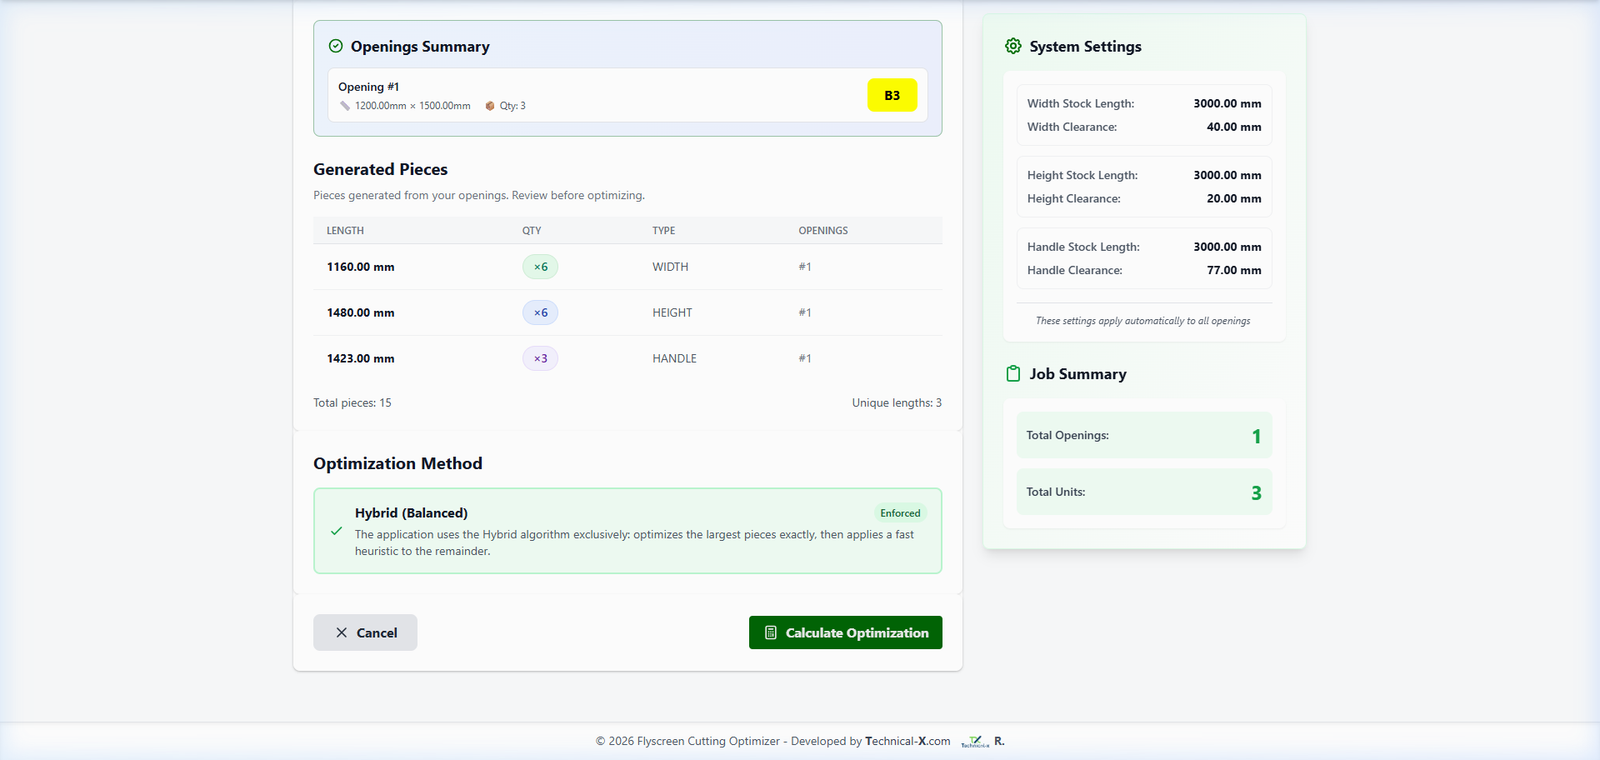This screenshot has width=1600, height=760.
Task: Click the QTY column header
Action: click(532, 231)
